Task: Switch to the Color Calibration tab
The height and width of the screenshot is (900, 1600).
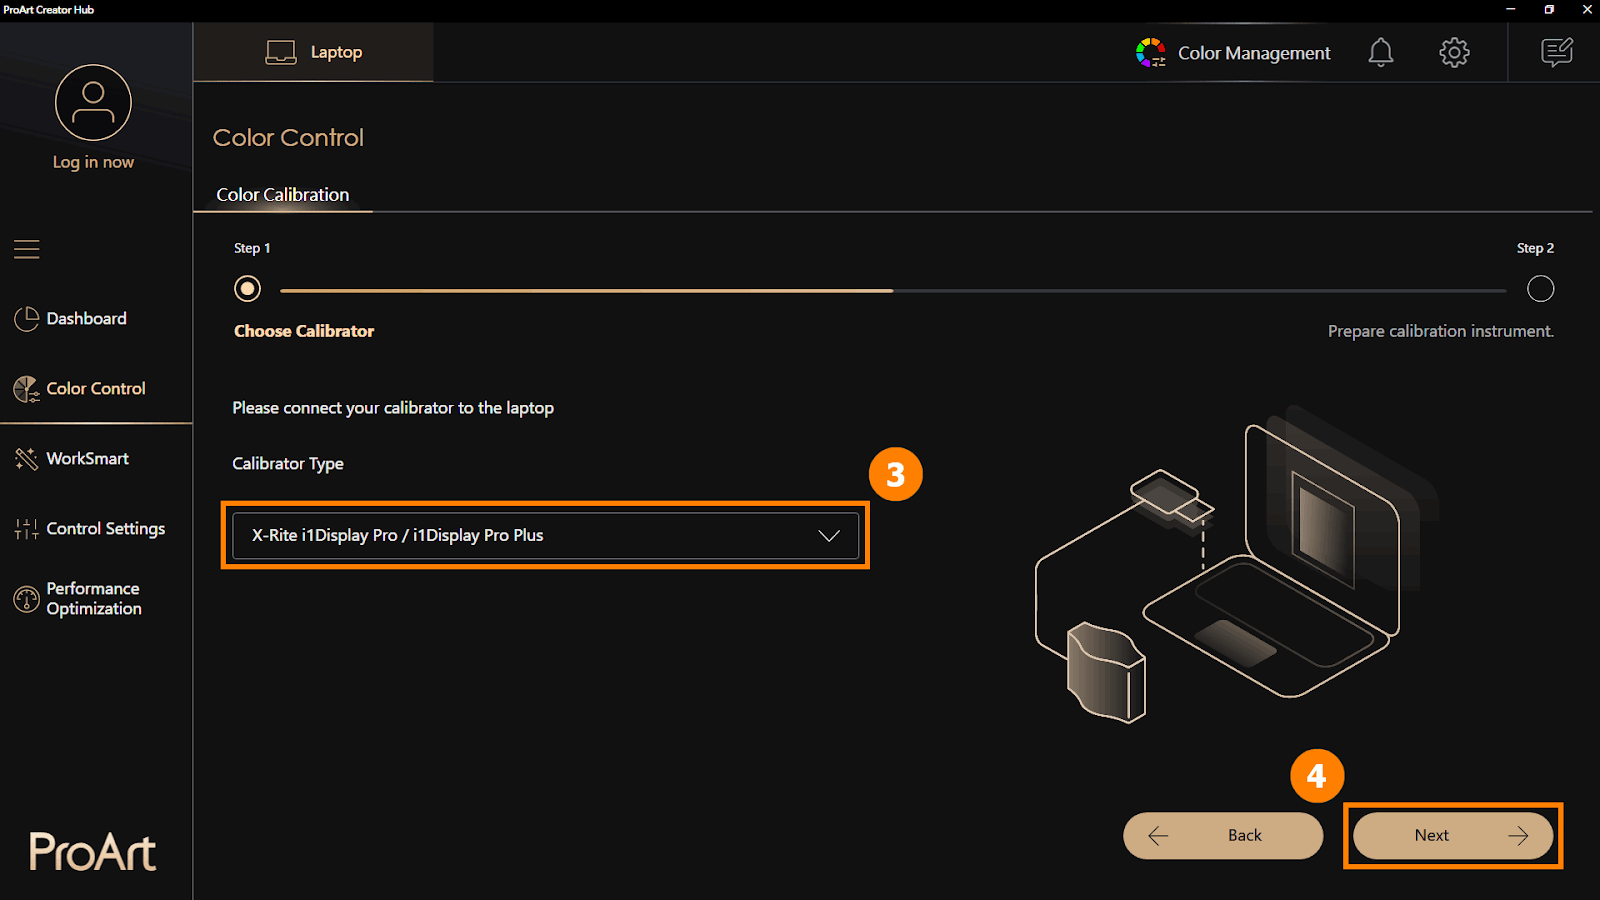Action: point(283,195)
